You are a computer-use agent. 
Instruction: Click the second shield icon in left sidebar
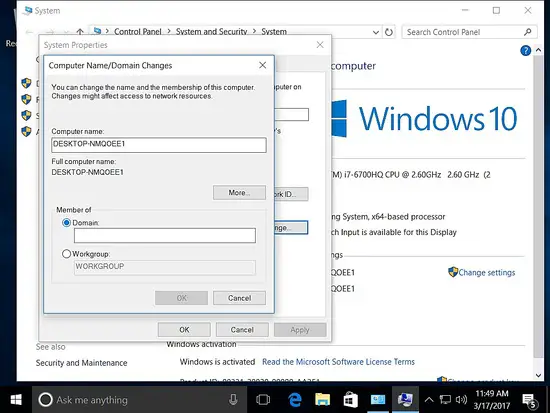click(26, 99)
